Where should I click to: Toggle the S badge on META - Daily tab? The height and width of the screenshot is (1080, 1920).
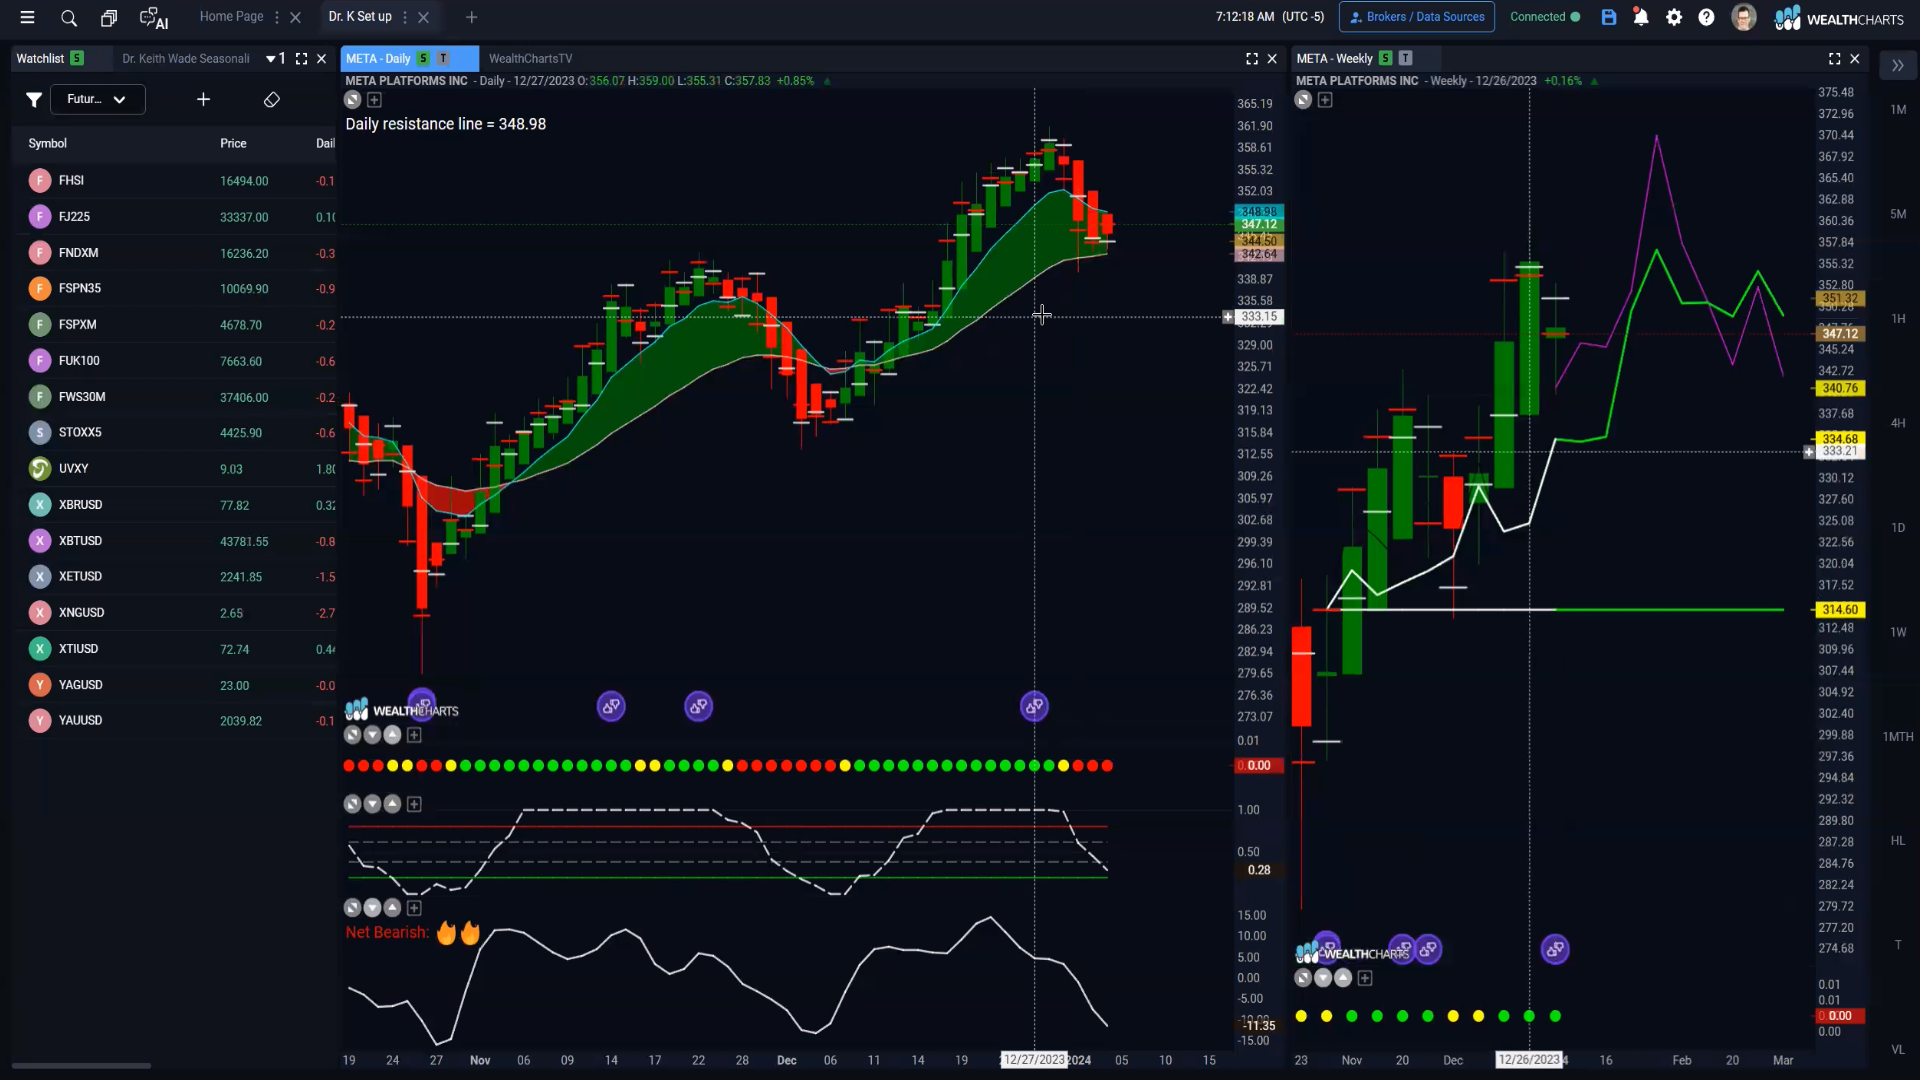click(x=424, y=58)
